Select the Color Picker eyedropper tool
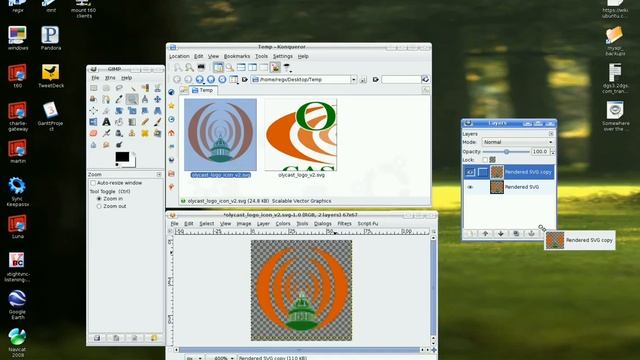Image resolution: width=640 pixels, height=360 pixels. tap(119, 99)
